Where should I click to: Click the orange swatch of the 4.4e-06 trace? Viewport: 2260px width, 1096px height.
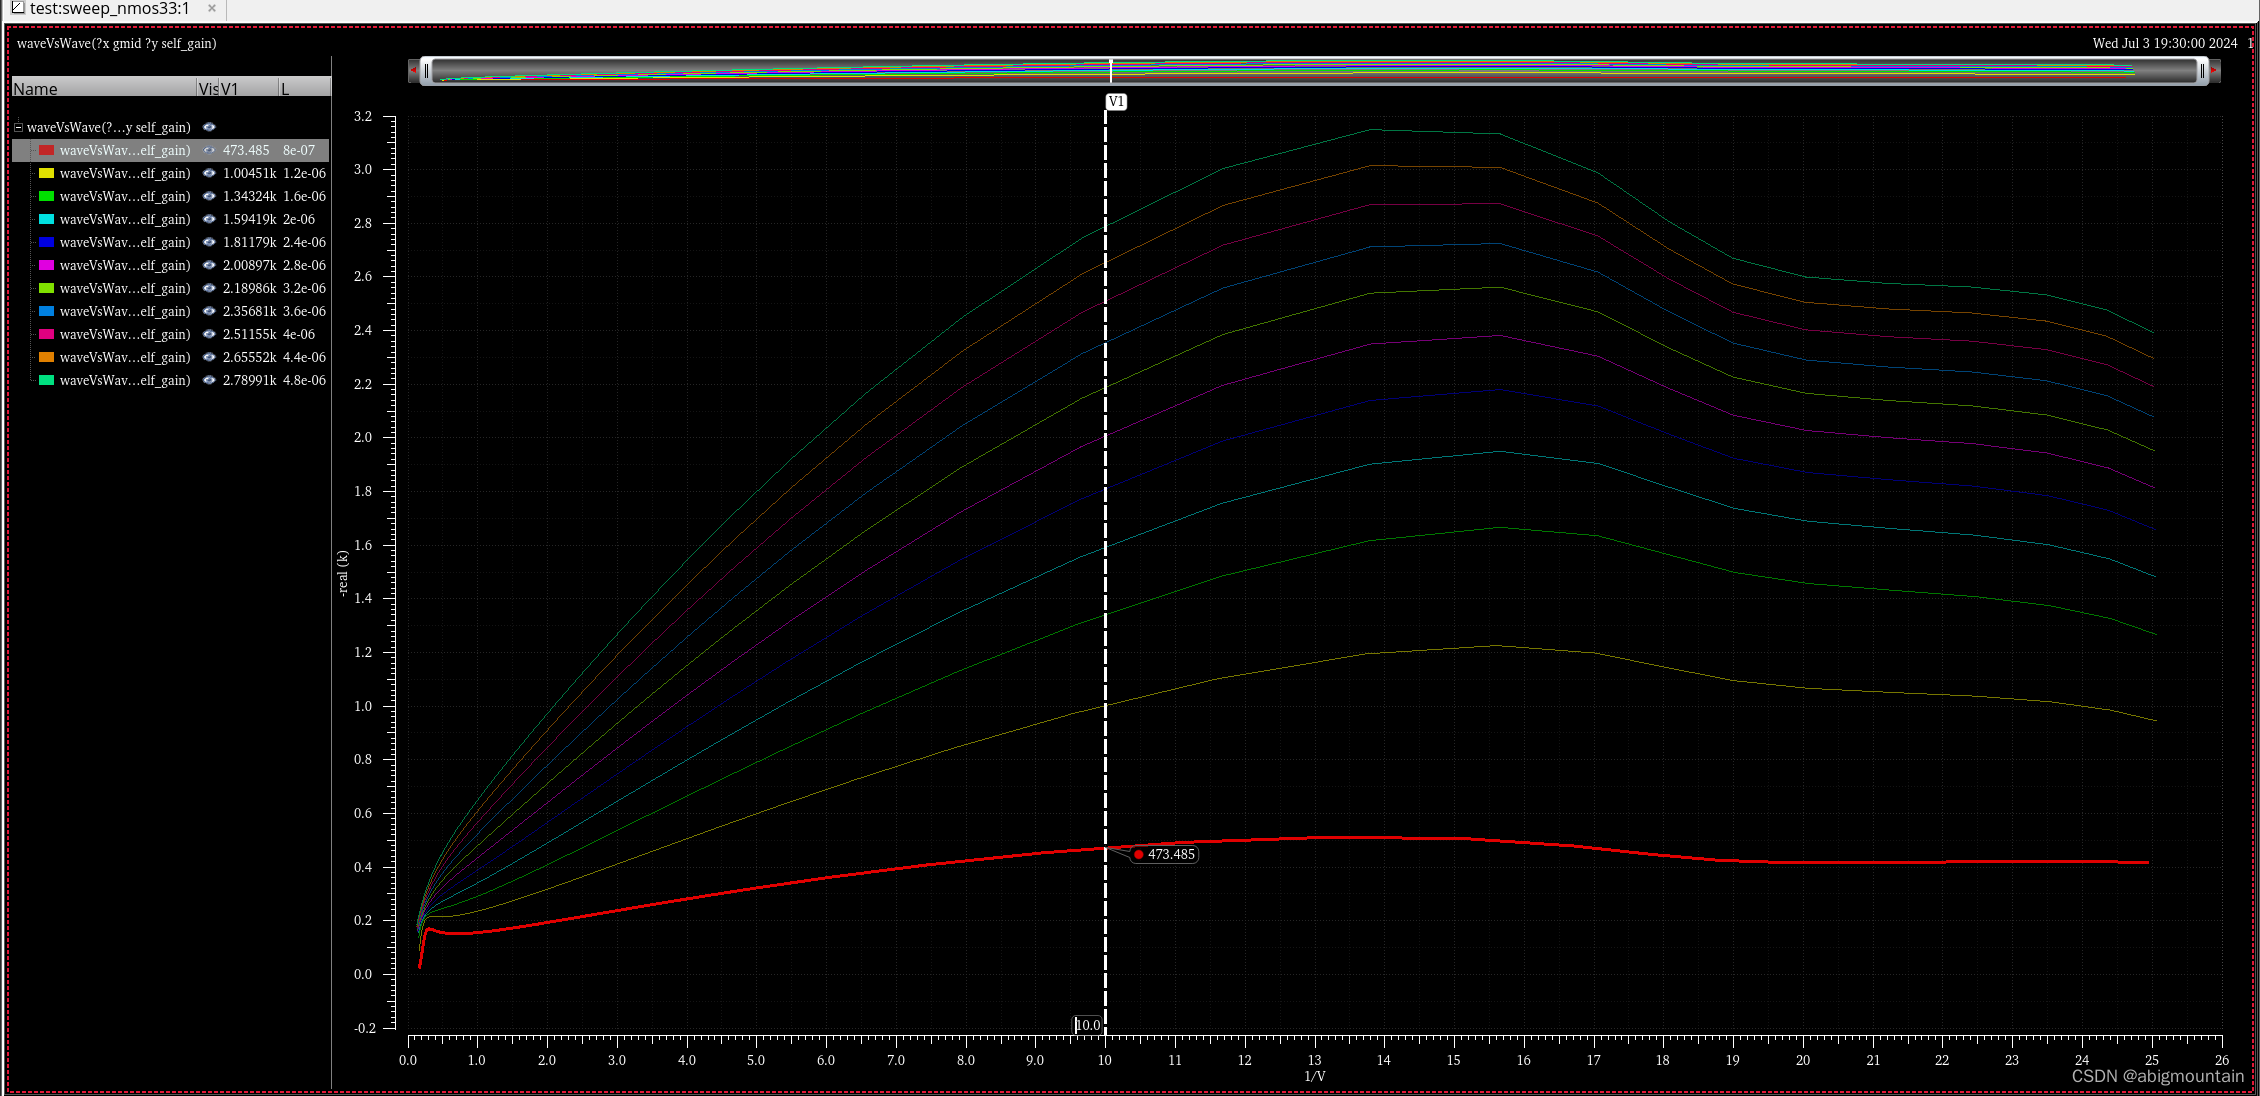click(46, 357)
